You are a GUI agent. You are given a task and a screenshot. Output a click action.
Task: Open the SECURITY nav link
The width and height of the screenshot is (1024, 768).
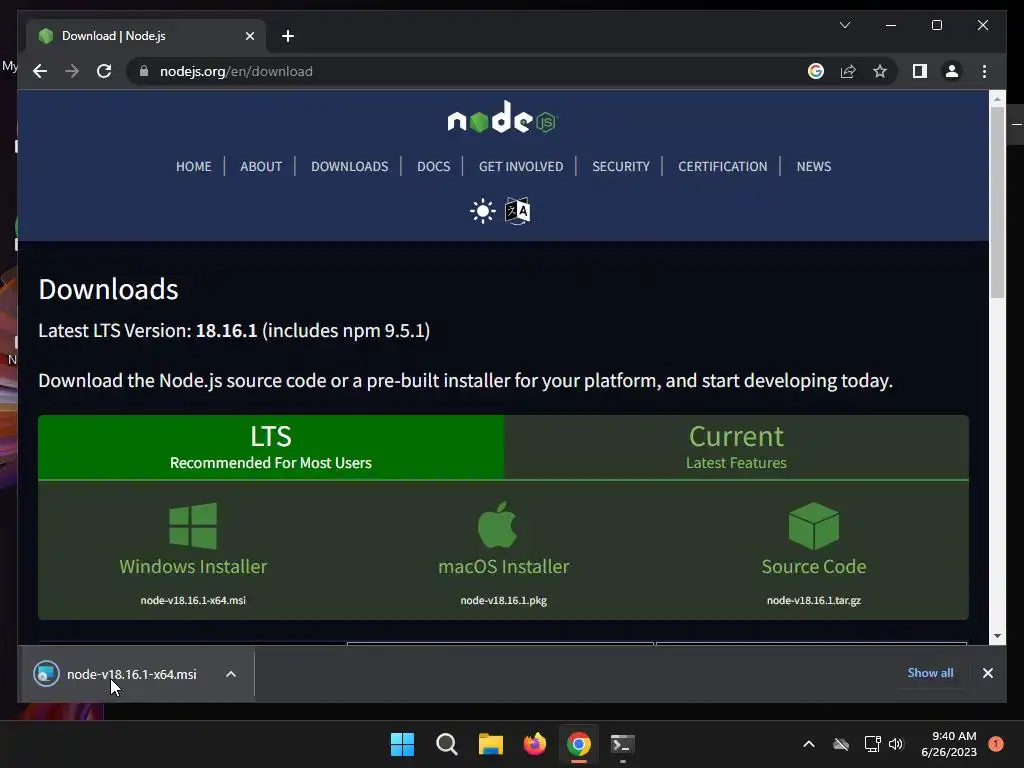point(620,167)
